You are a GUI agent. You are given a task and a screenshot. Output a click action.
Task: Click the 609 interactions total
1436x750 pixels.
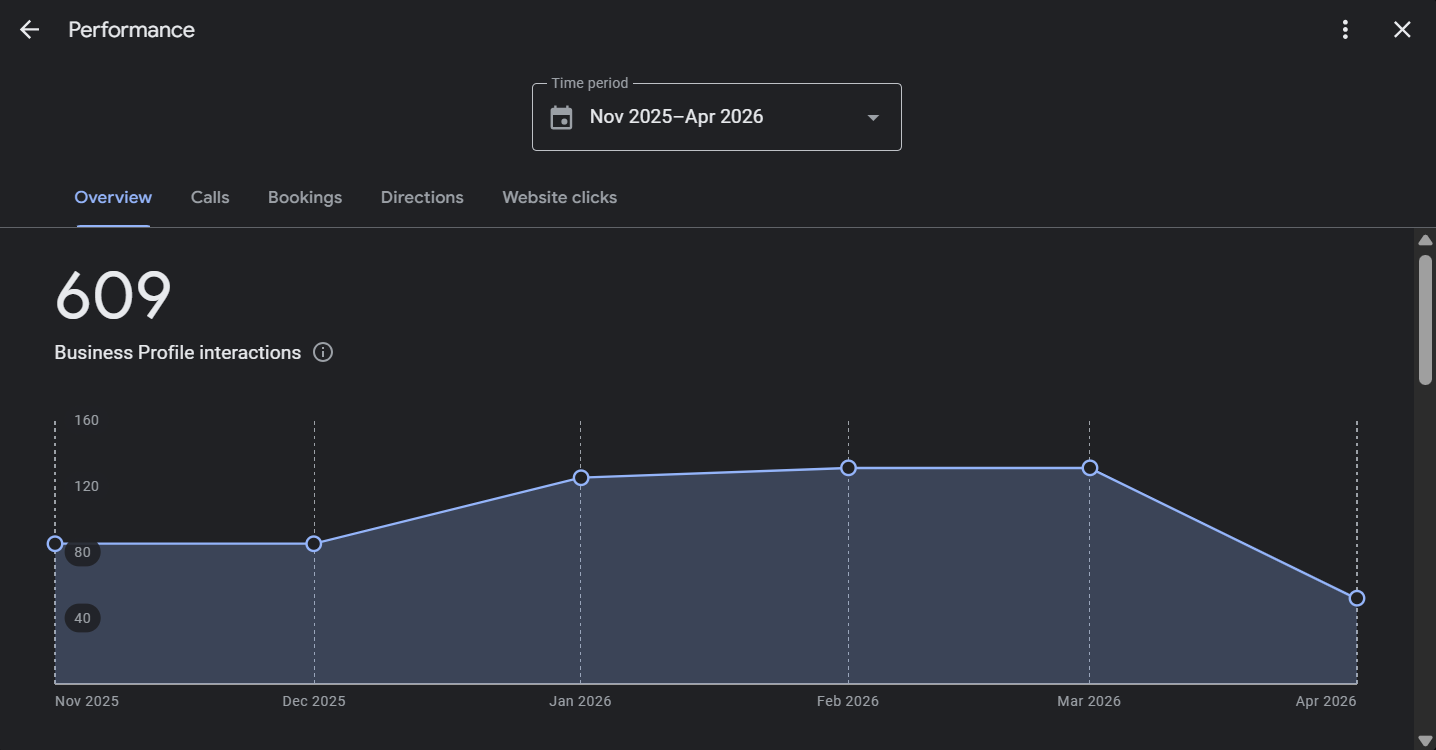(x=112, y=296)
